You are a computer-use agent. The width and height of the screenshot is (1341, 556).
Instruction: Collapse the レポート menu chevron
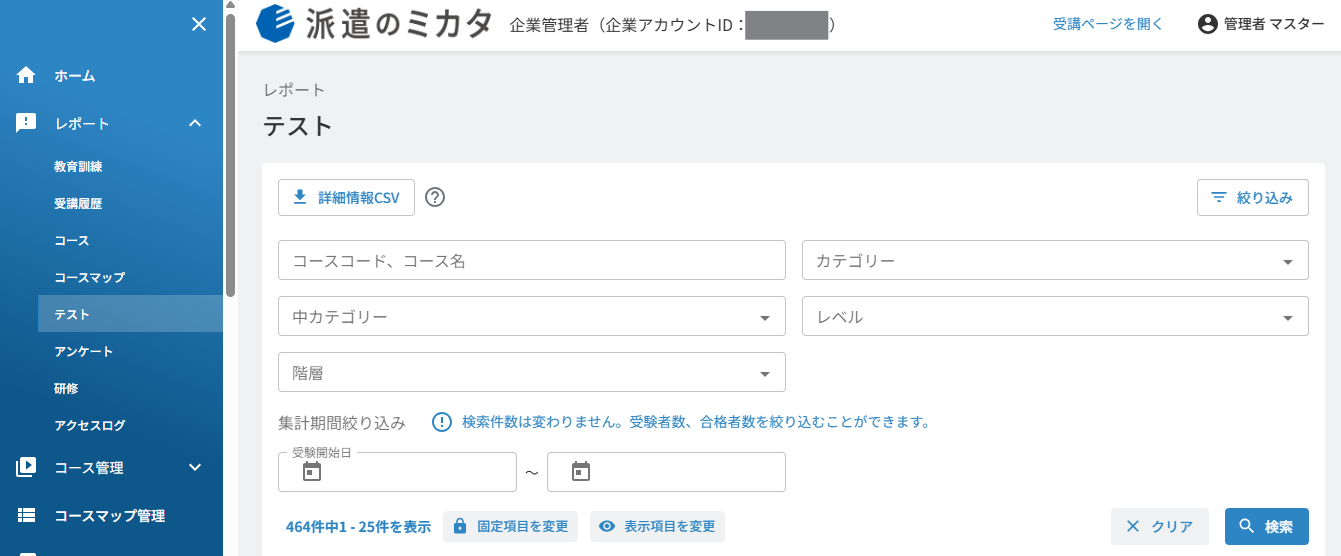[x=195, y=124]
